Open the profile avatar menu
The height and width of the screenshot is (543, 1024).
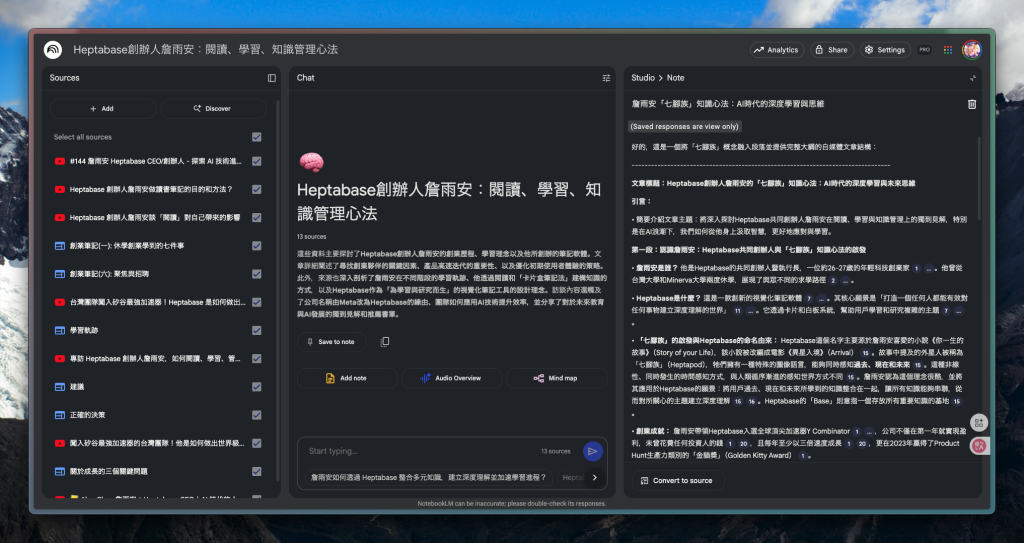point(972,50)
